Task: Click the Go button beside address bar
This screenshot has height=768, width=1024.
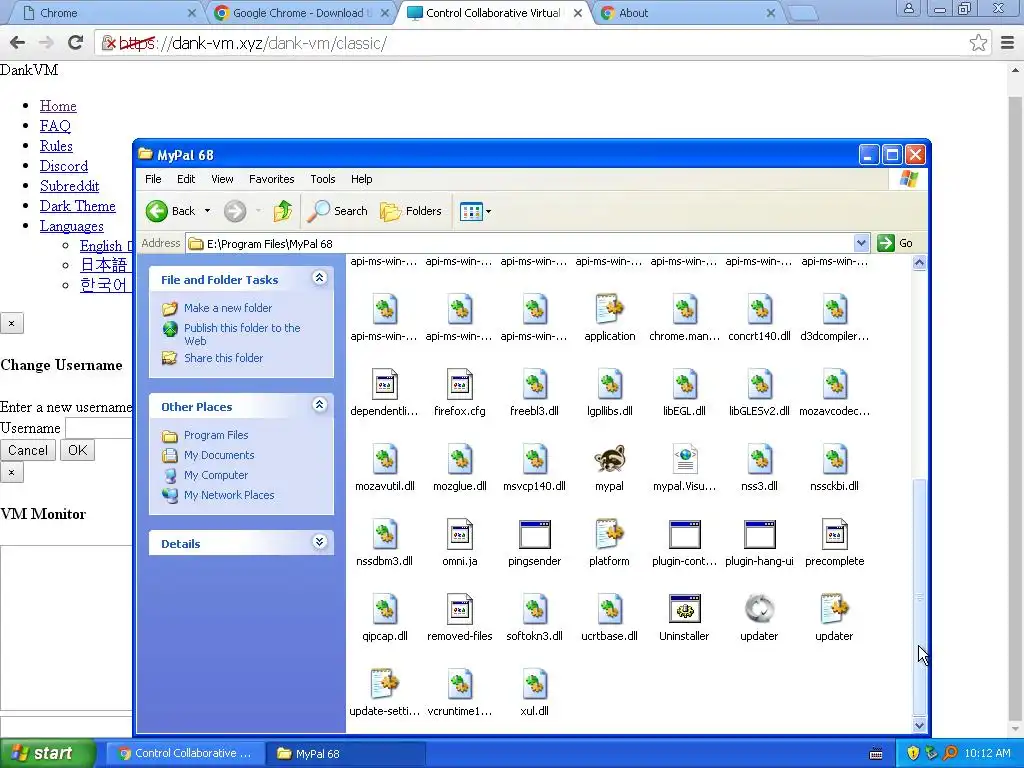Action: tap(895, 243)
